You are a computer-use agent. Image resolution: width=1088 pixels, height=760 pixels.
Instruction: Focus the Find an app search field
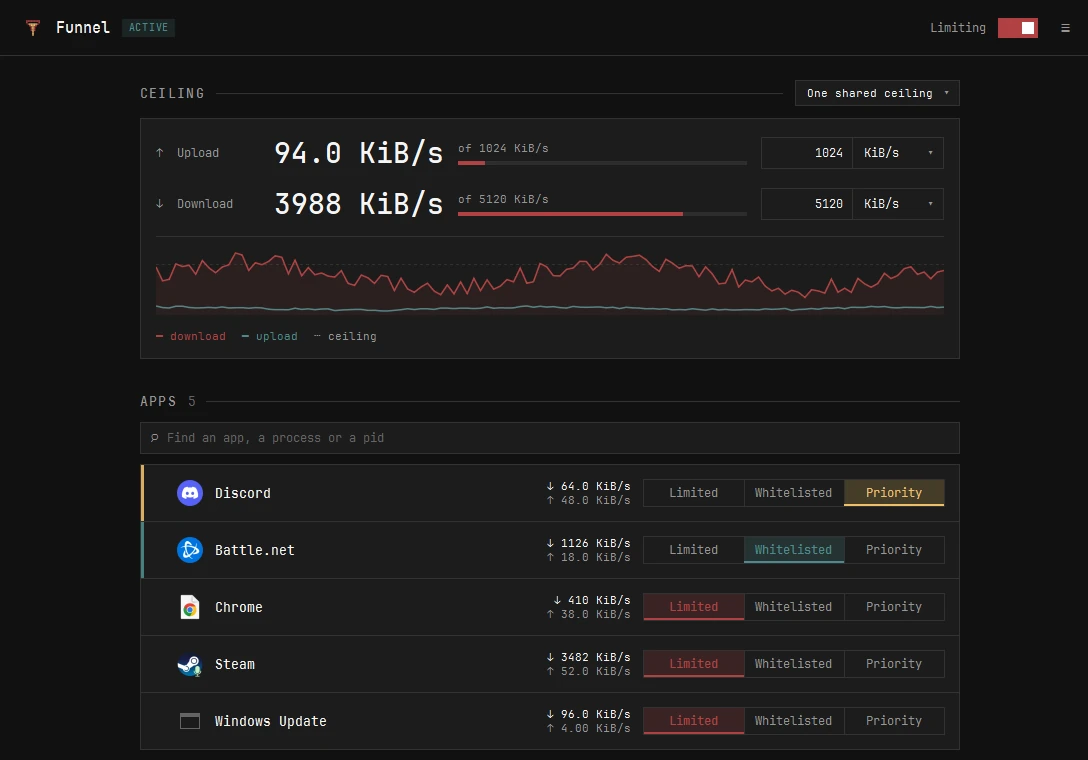coord(550,438)
